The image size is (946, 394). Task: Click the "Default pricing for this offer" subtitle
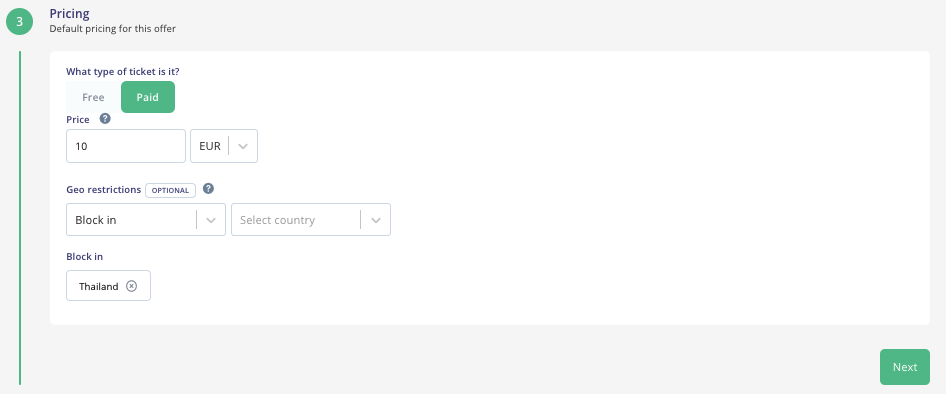pyautogui.click(x=113, y=28)
